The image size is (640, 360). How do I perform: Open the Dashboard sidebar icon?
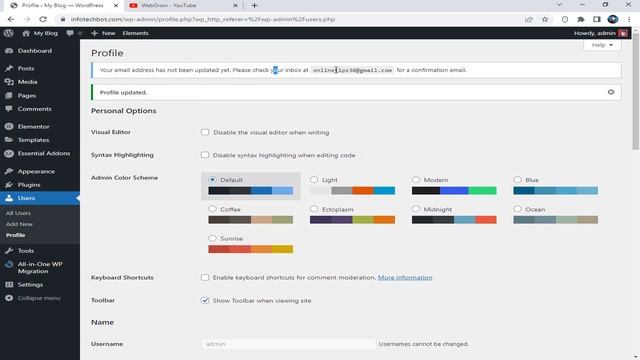9,51
